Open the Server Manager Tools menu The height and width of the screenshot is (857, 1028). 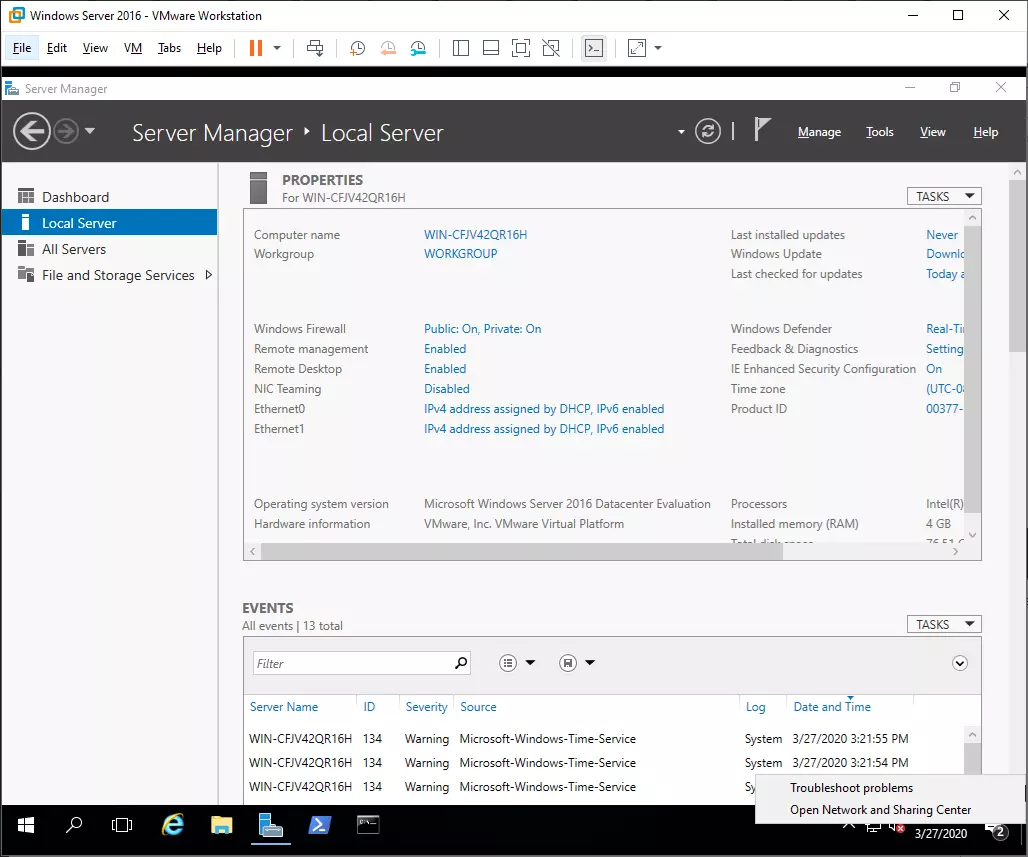click(880, 132)
